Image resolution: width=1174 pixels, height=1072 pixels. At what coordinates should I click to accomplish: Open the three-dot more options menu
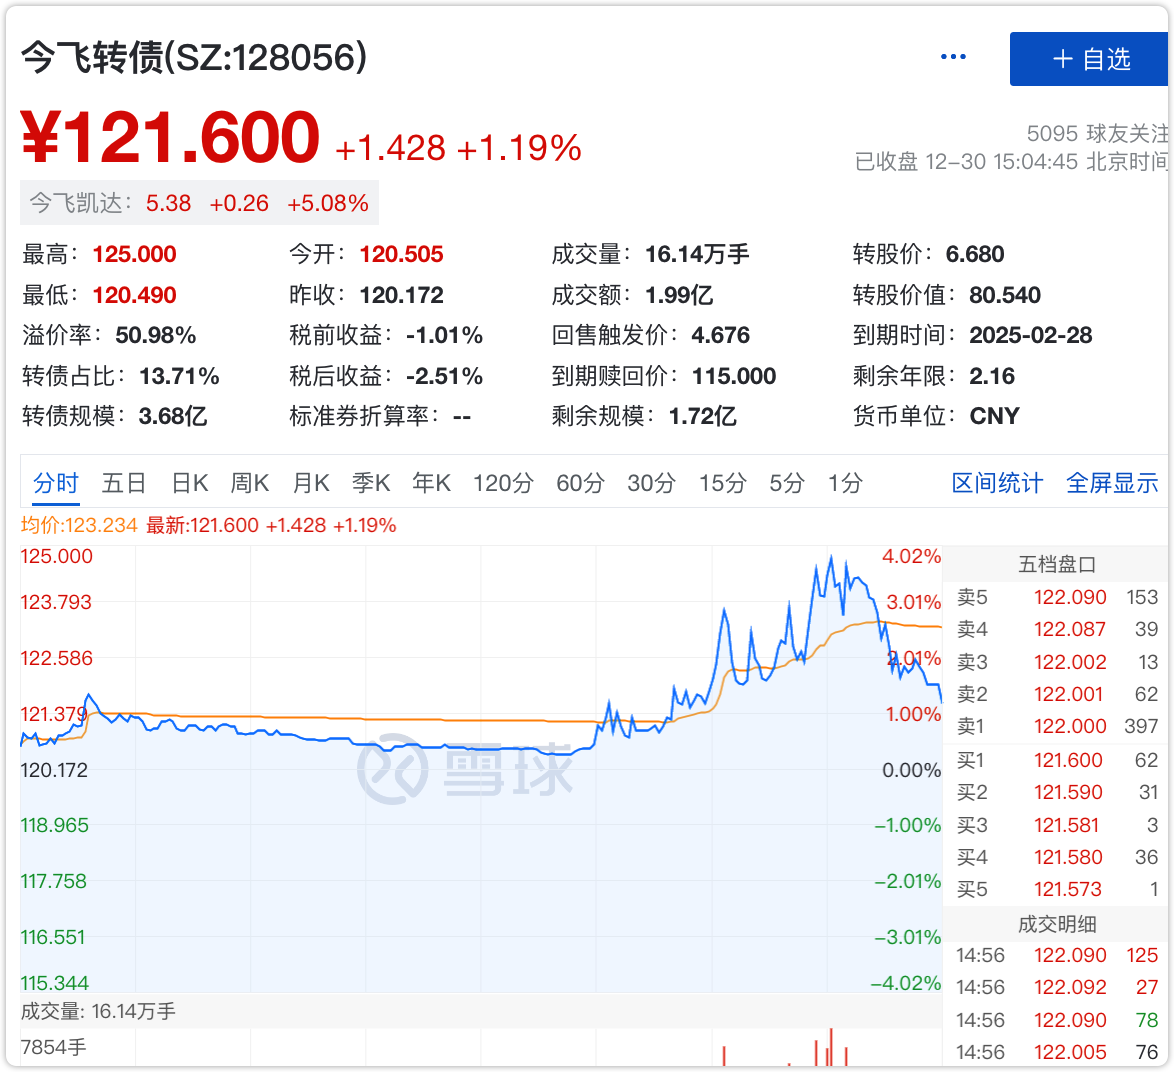tap(953, 57)
